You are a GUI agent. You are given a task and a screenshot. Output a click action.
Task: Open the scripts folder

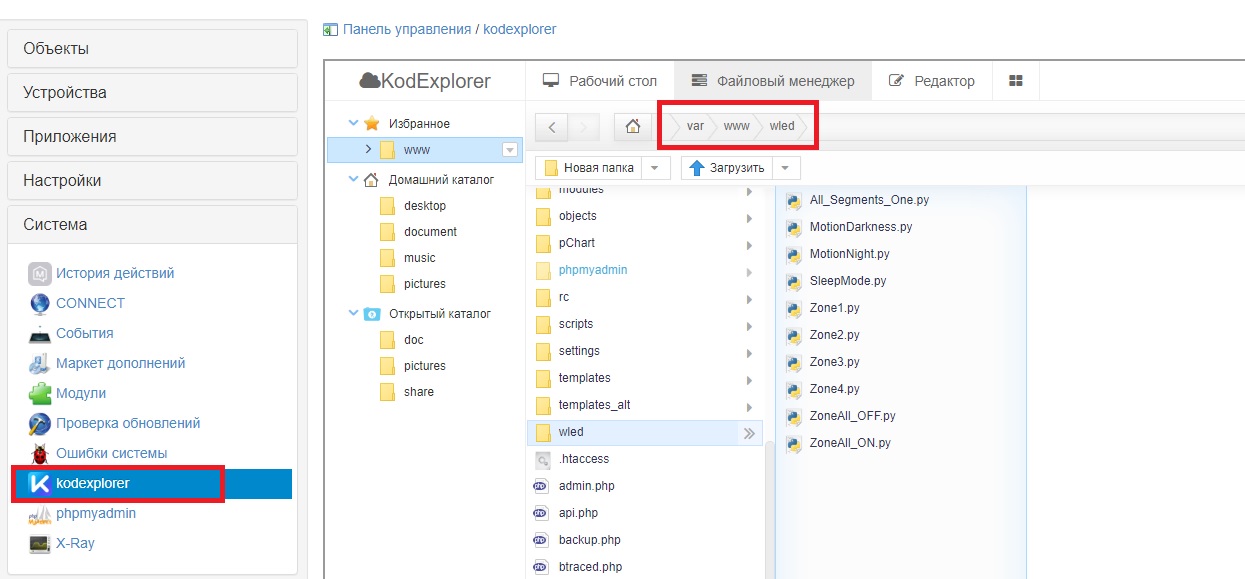tap(645, 324)
